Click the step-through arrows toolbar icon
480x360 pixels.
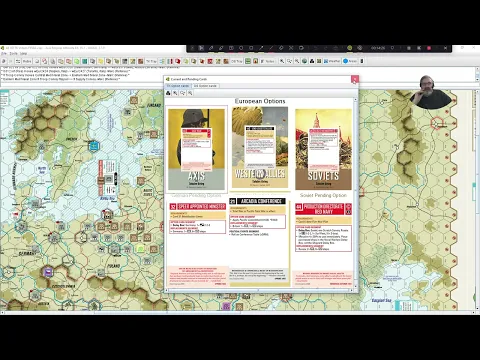click(x=18, y=61)
